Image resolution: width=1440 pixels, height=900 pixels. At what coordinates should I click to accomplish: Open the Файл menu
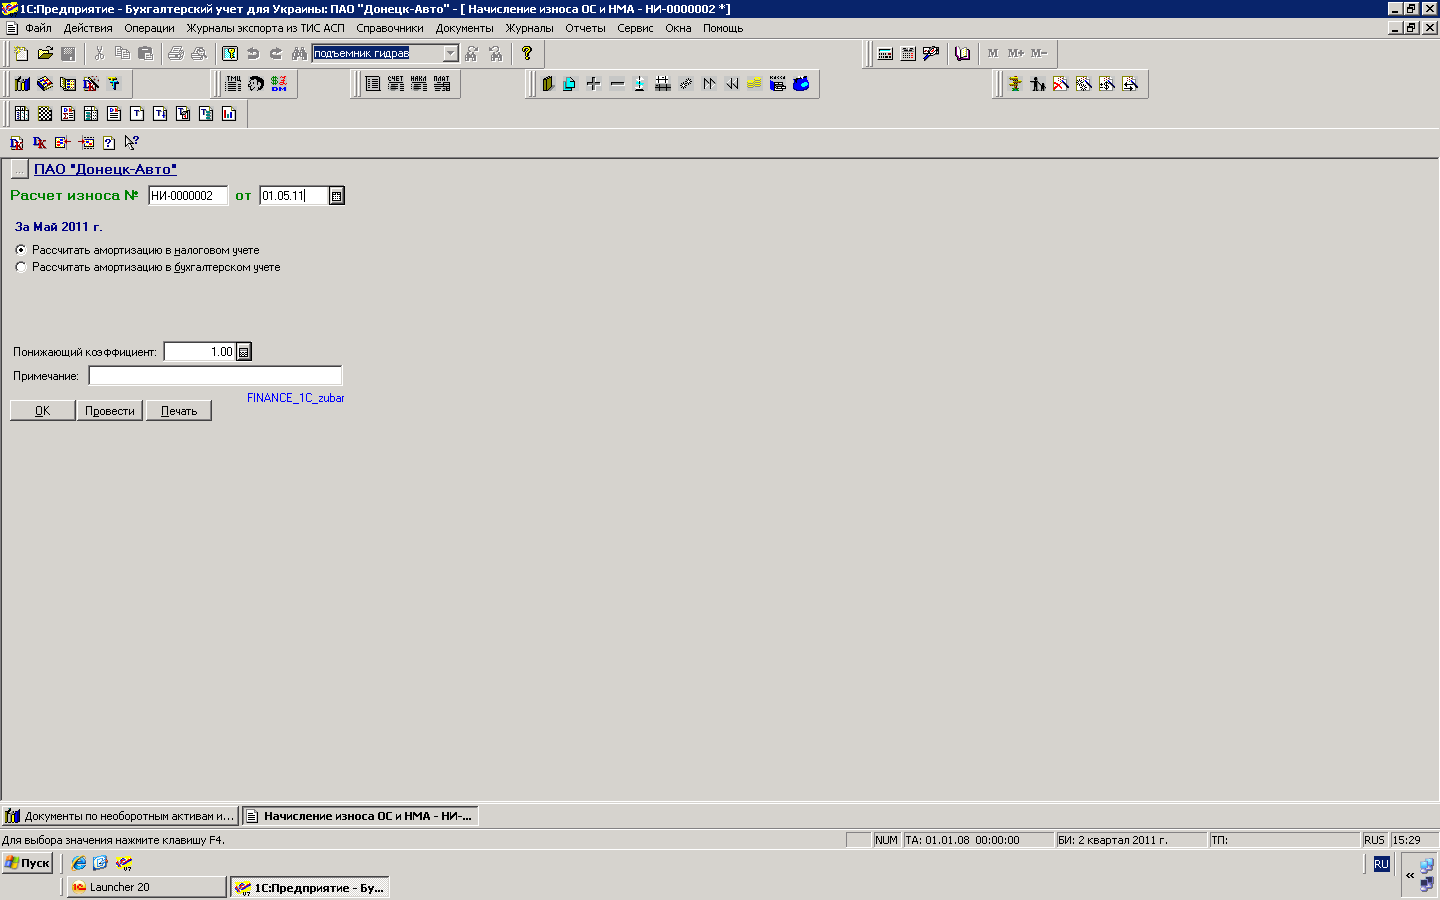pyautogui.click(x=38, y=28)
